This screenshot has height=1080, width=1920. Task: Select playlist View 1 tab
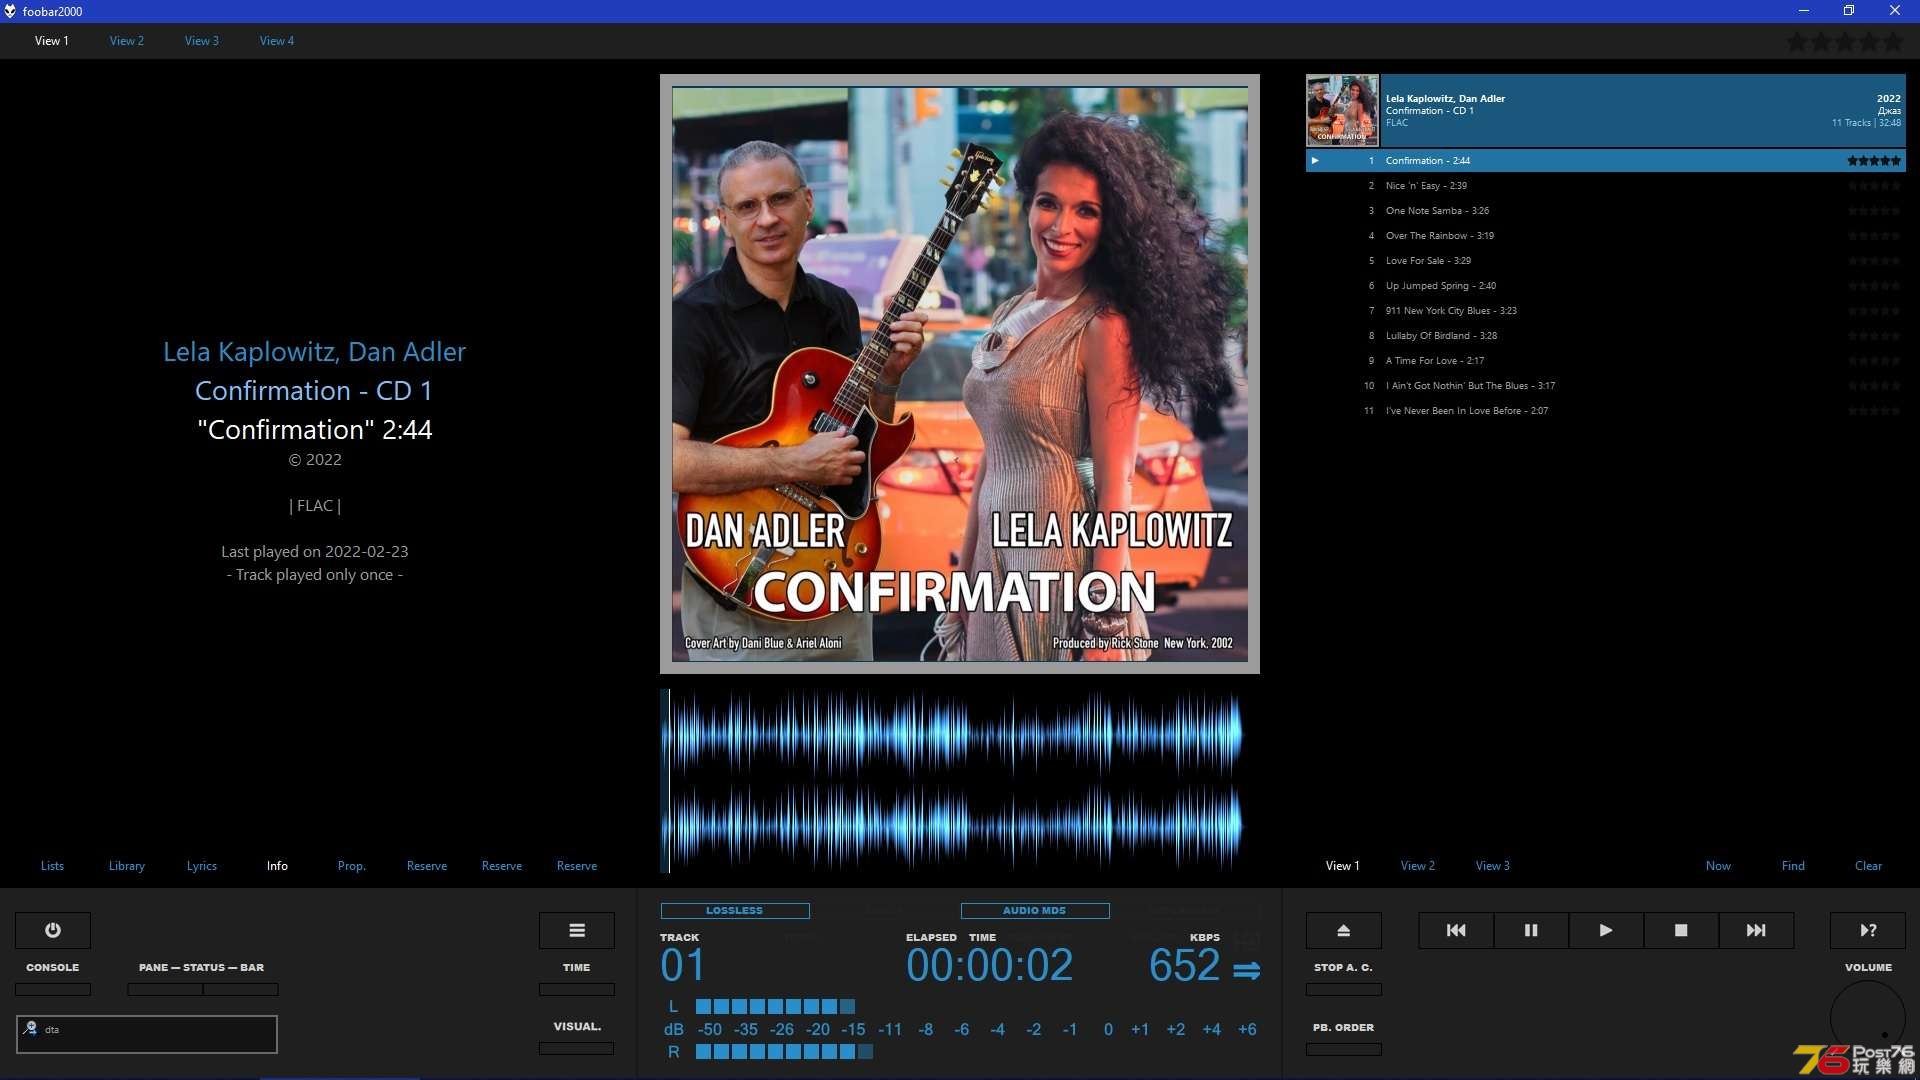[x=1343, y=866]
